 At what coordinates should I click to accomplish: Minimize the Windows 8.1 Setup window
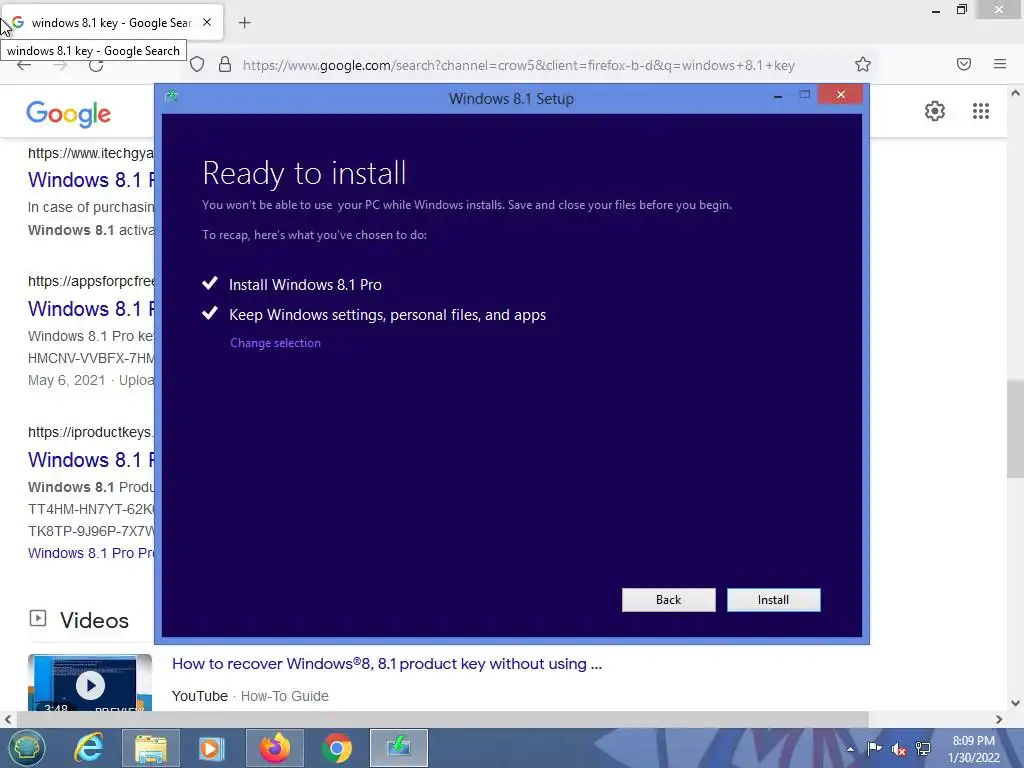[x=777, y=95]
